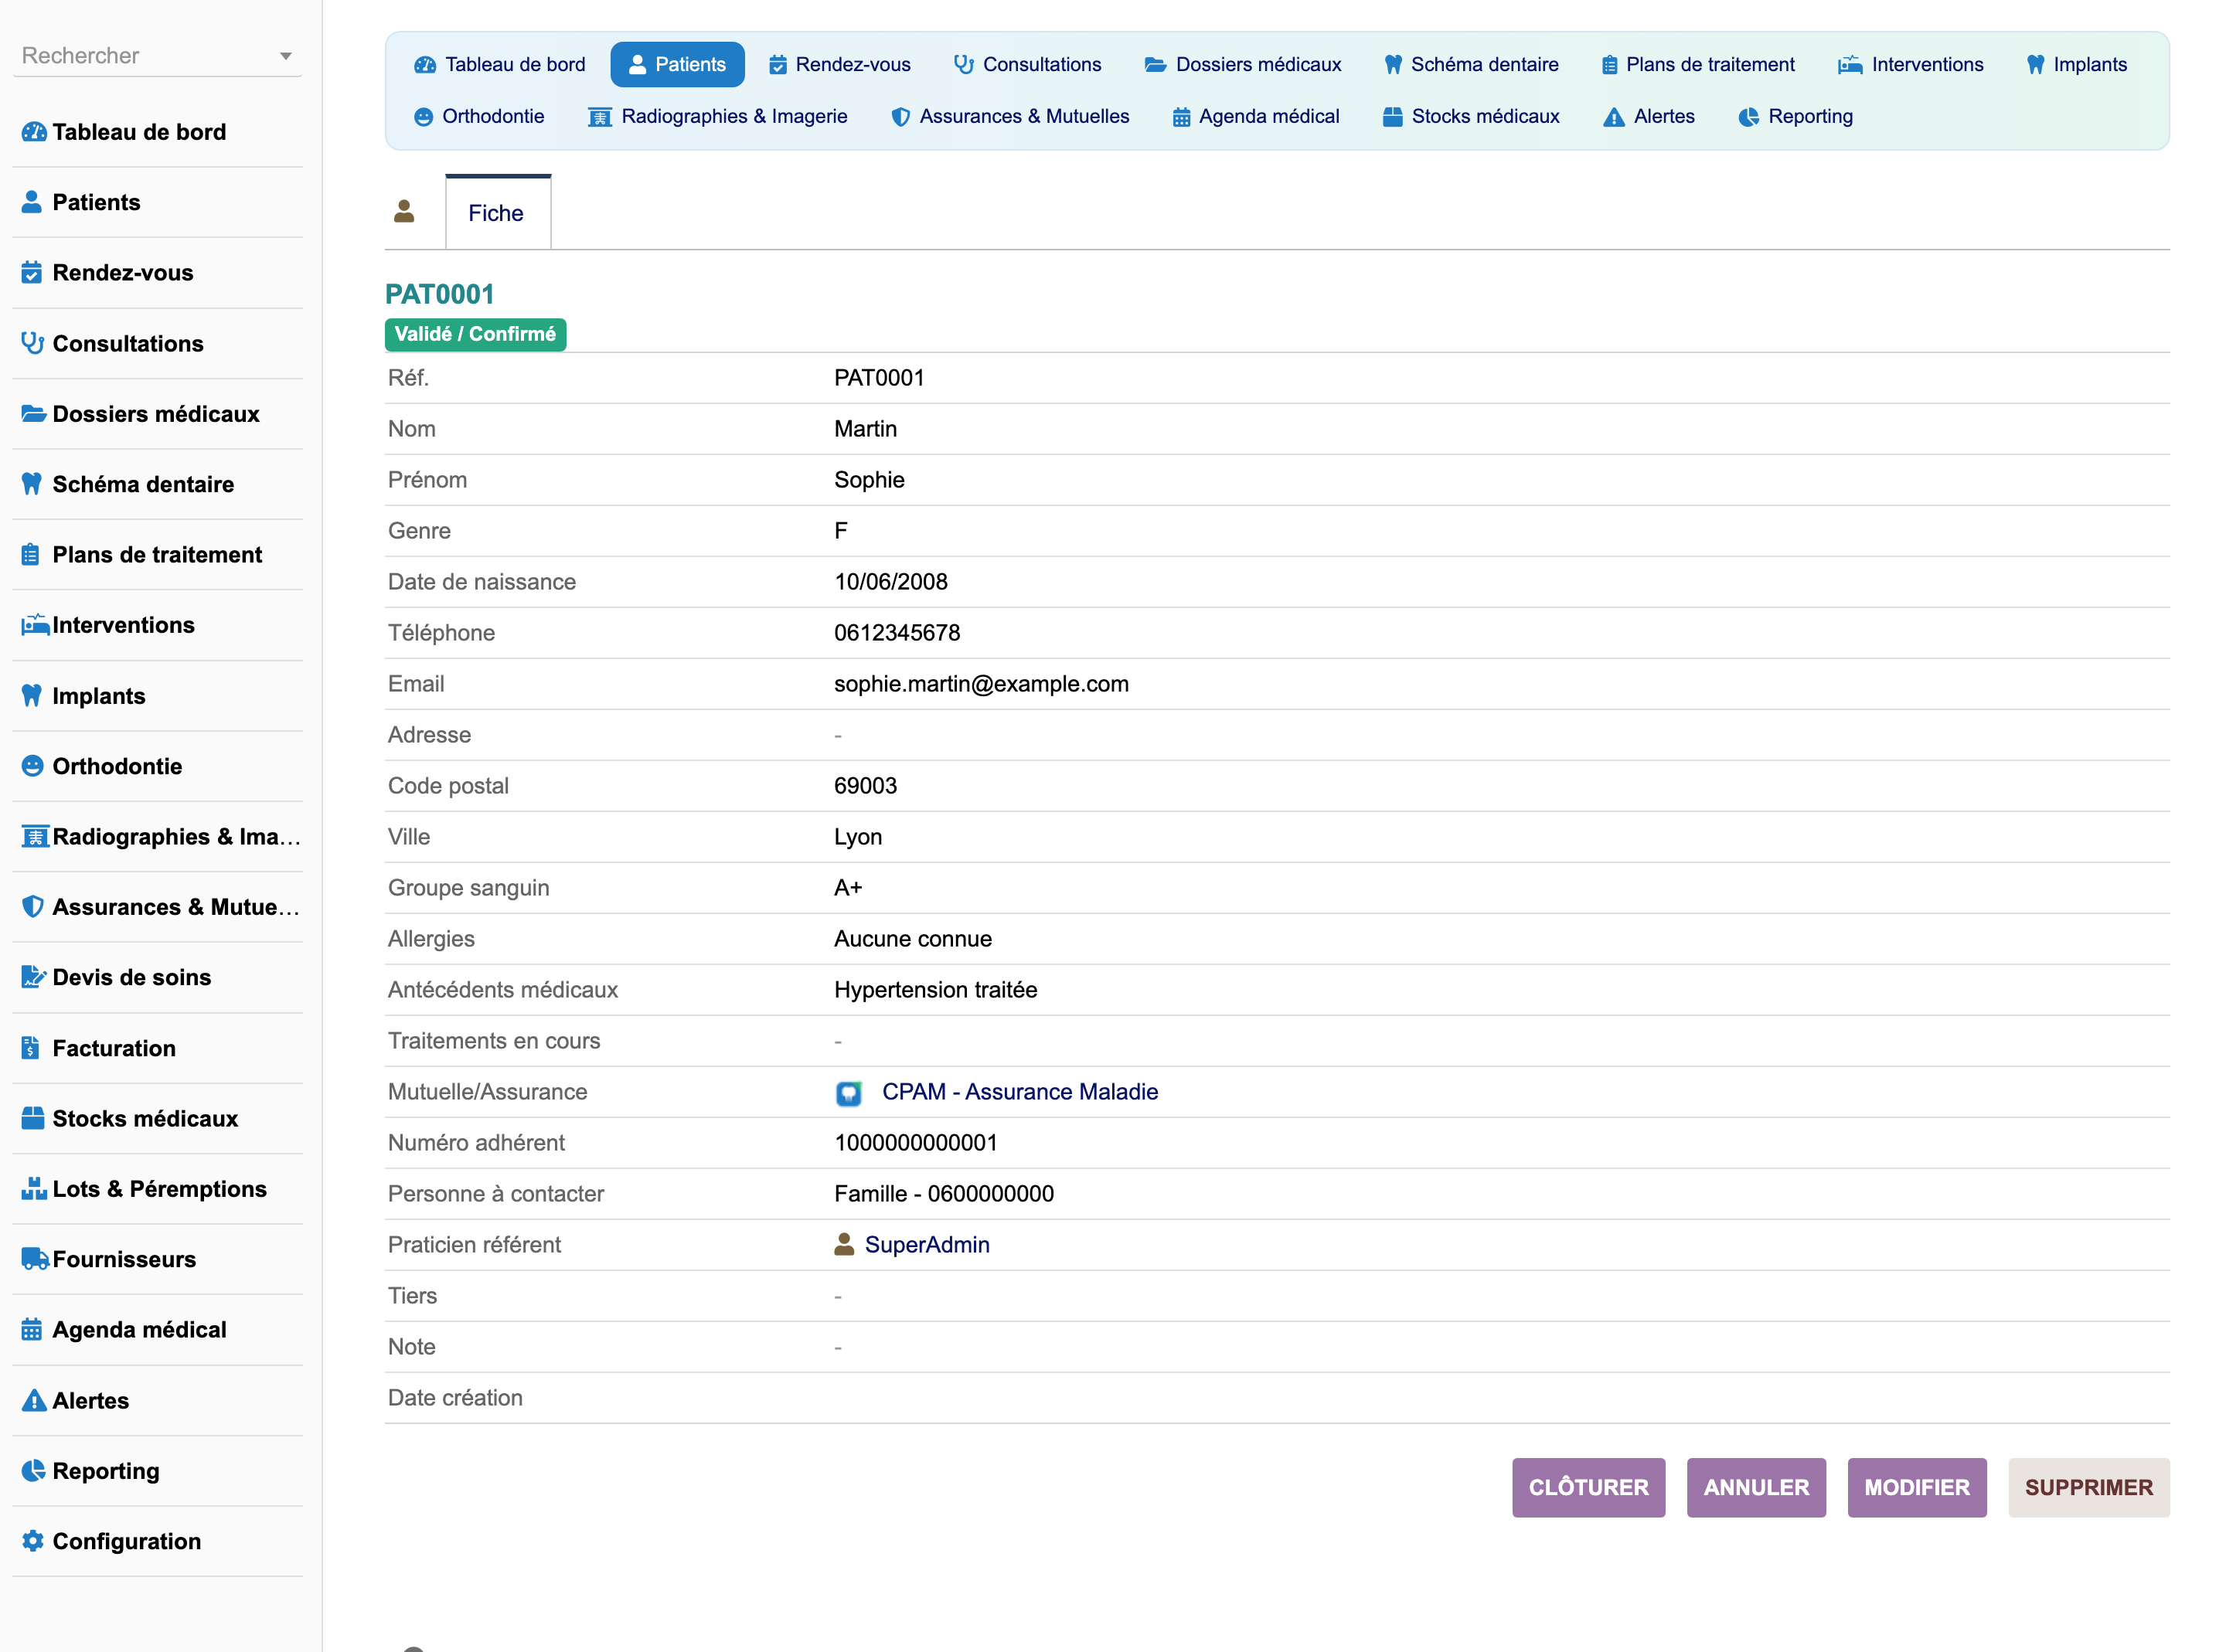Click the birth date 10/06/2008

tap(891, 582)
